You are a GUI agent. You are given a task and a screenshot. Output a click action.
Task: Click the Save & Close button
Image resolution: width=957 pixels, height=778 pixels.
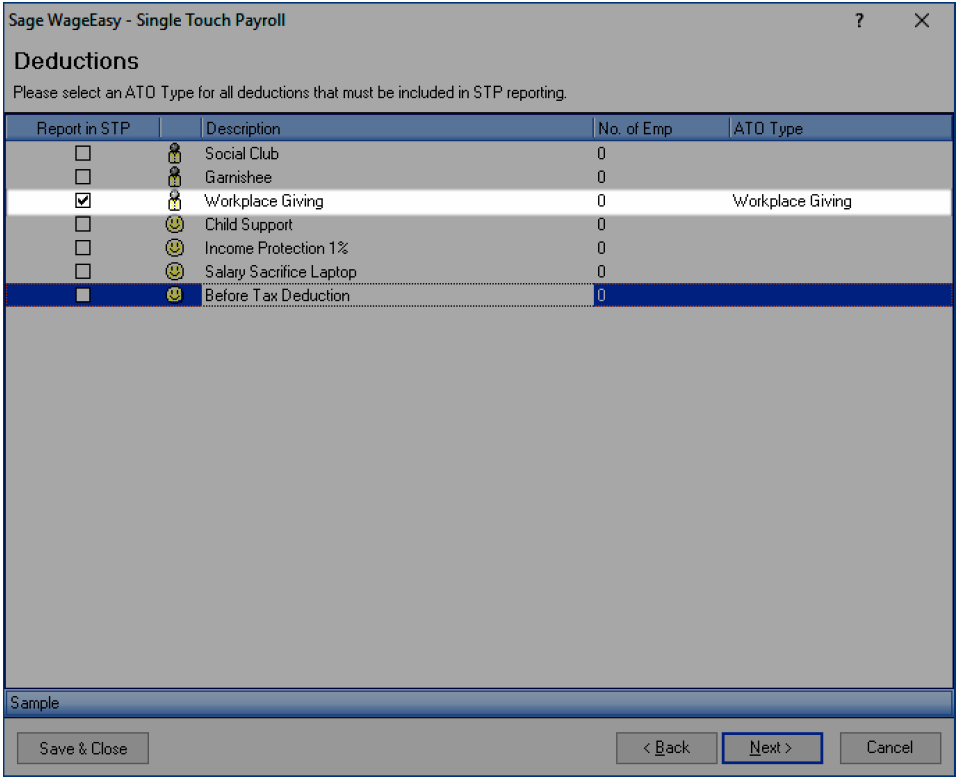tap(83, 748)
